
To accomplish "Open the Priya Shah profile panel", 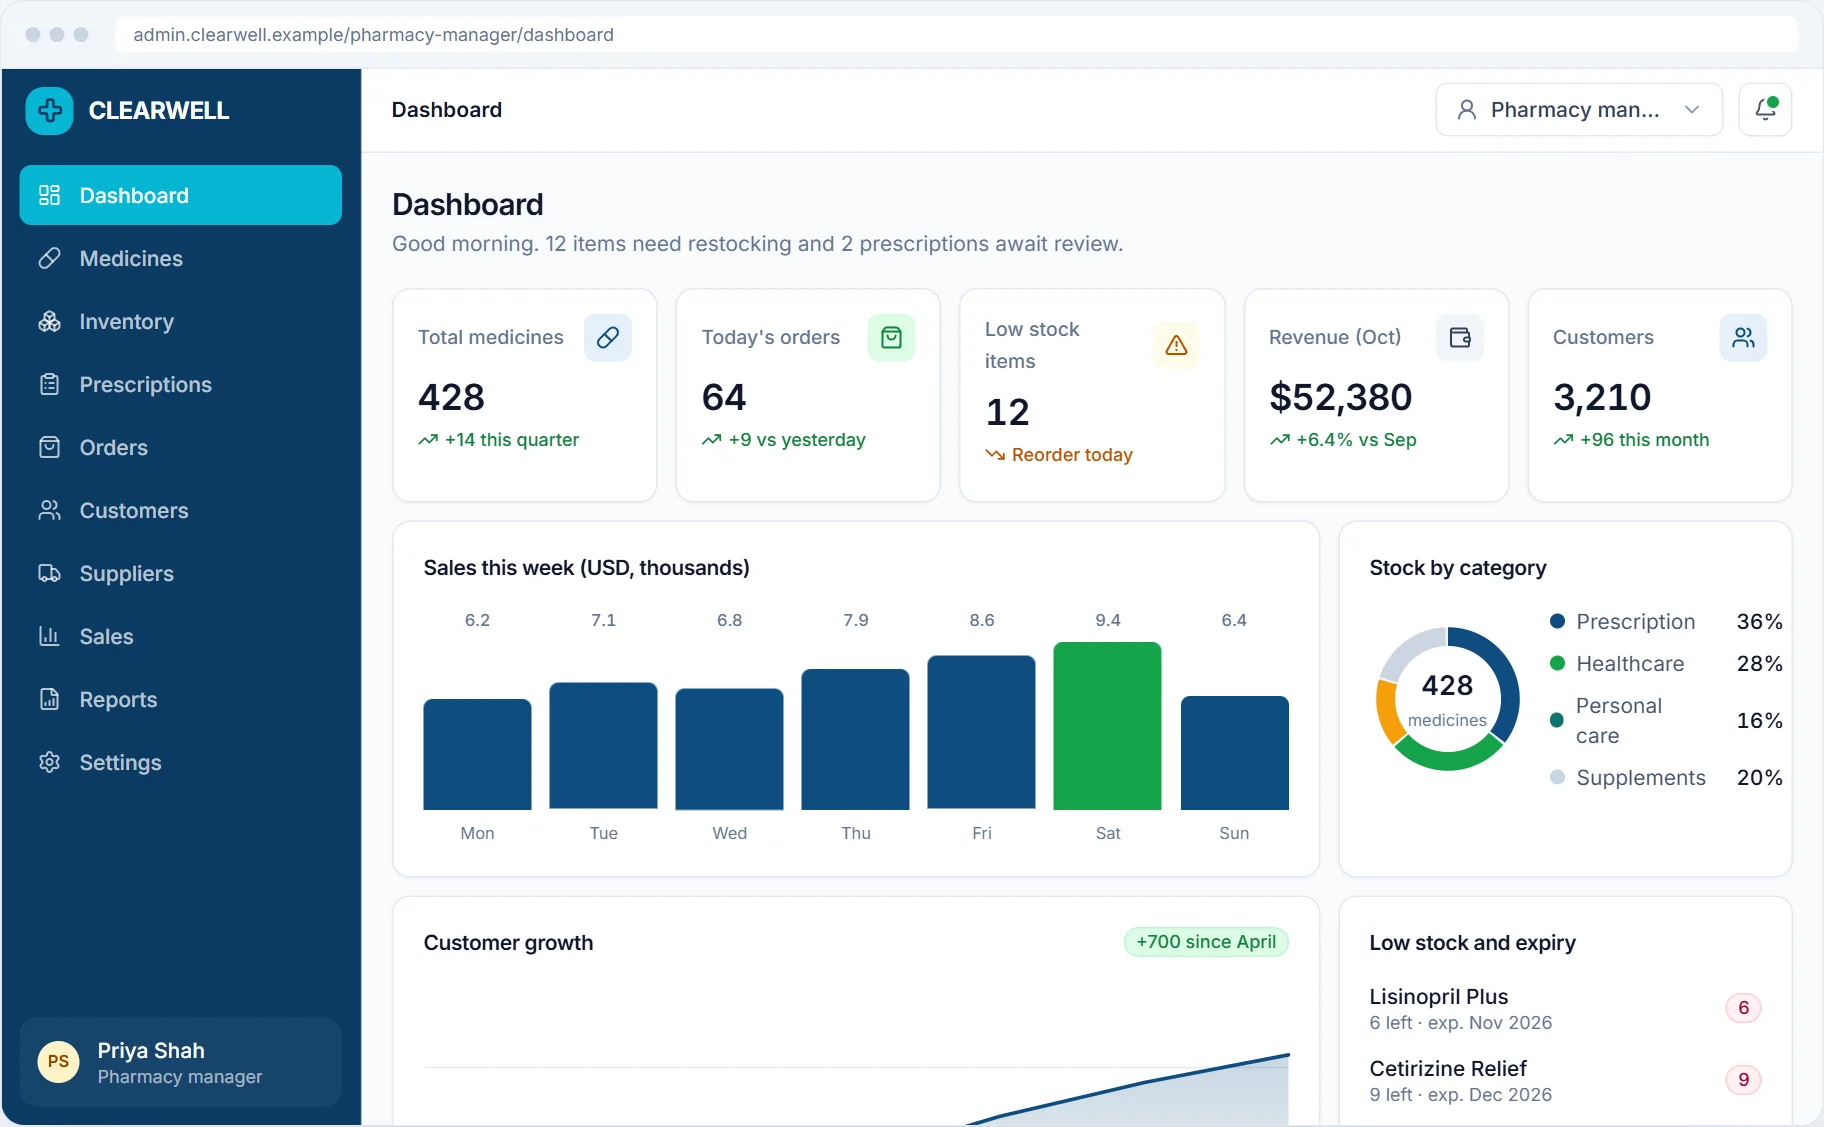I will pos(180,1062).
